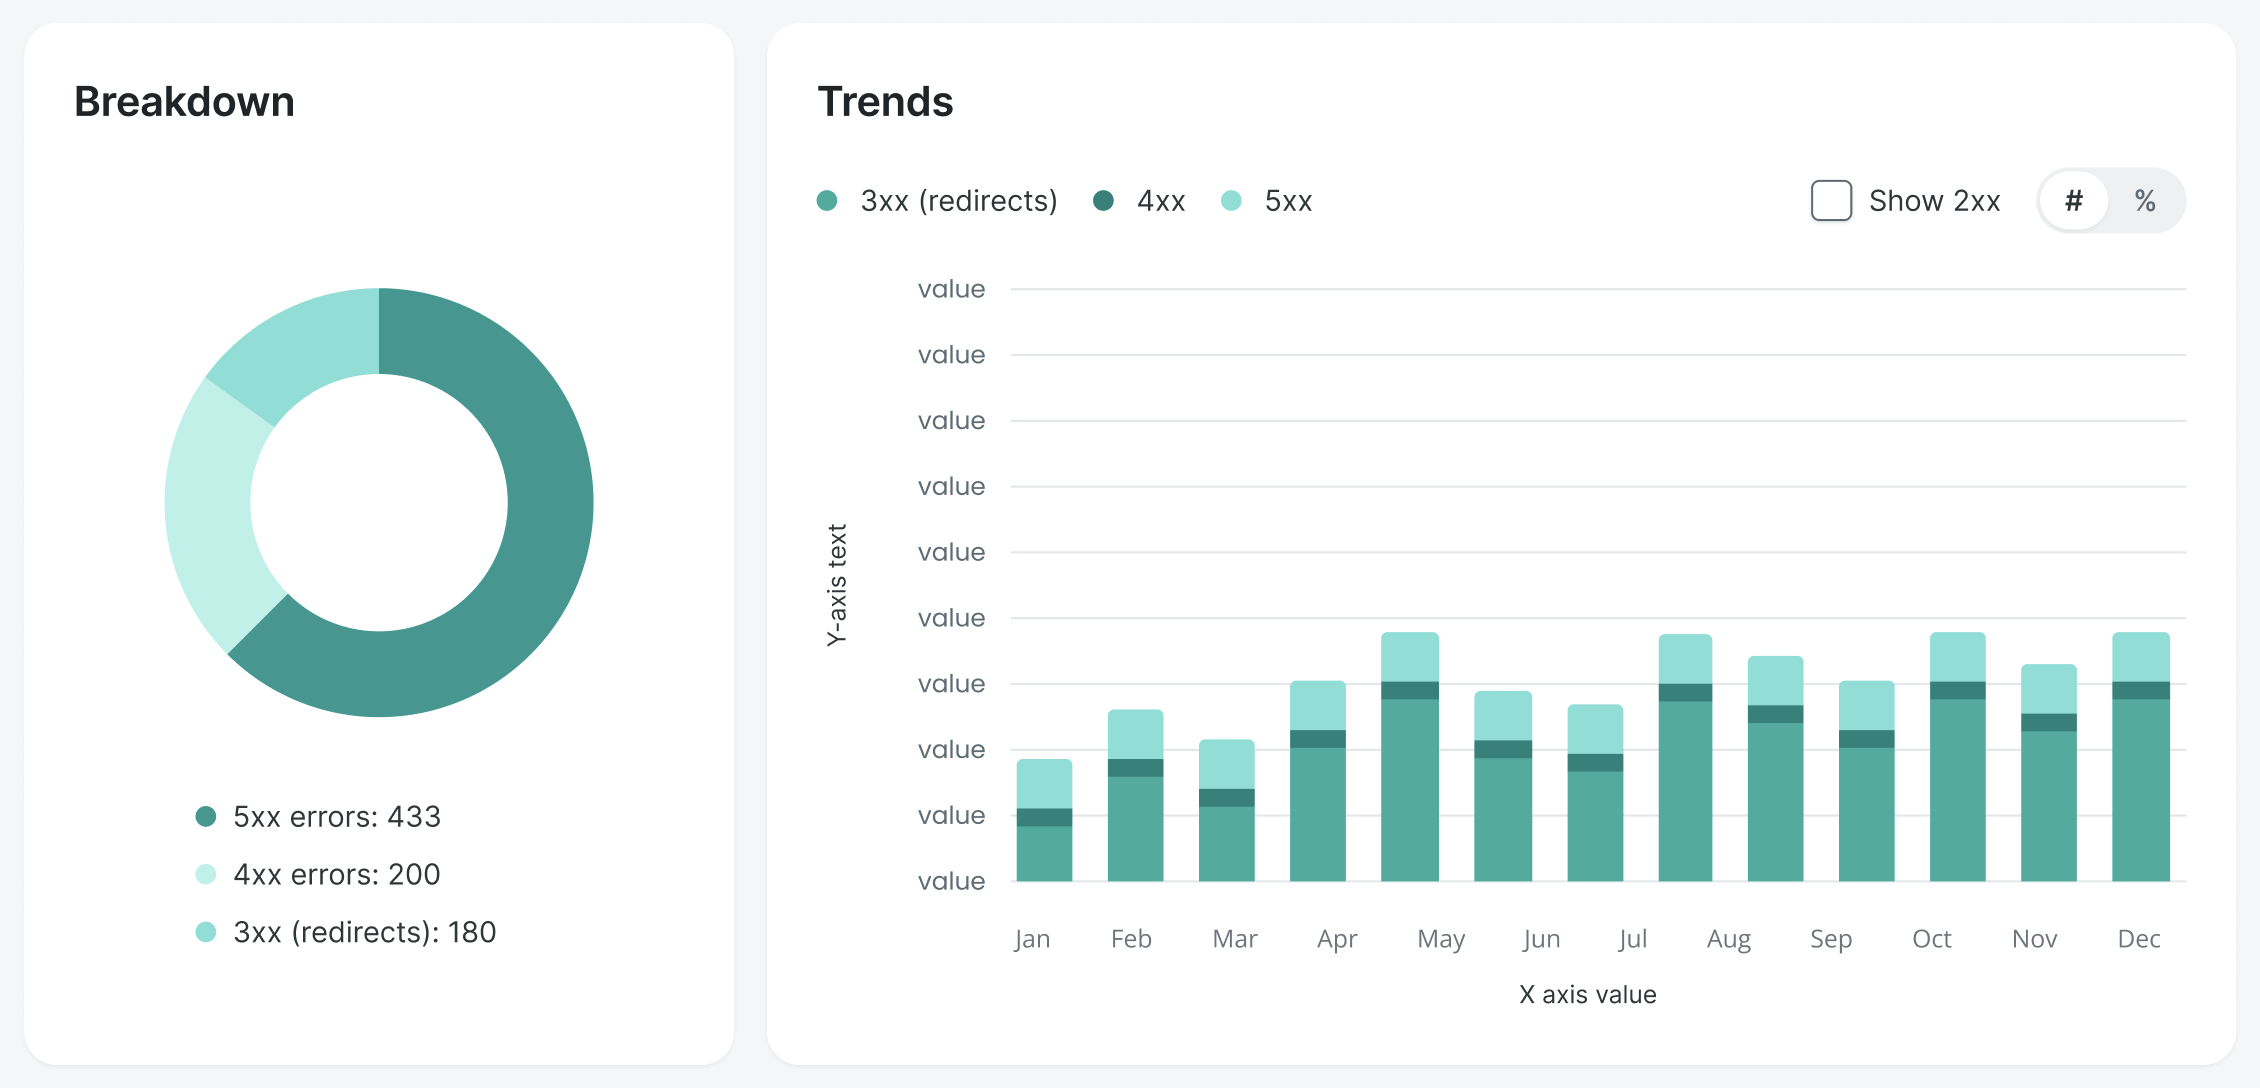Click the 5xx legend dot in Trends
The image size is (2260, 1088).
click(1232, 201)
